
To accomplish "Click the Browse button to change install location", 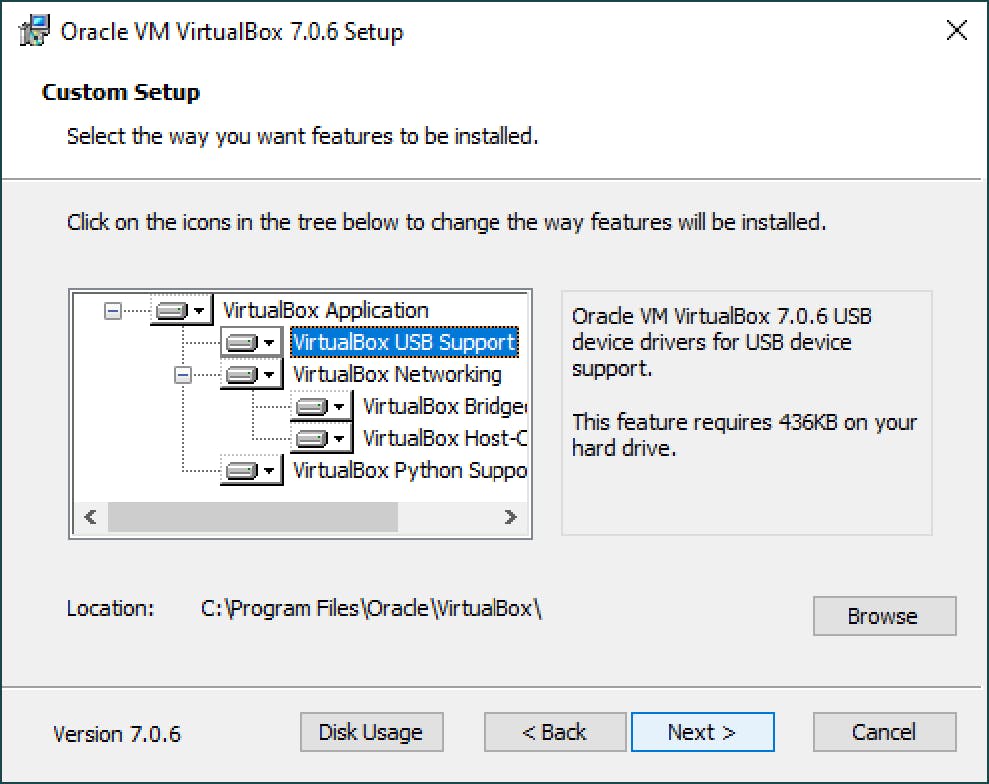I will click(884, 616).
